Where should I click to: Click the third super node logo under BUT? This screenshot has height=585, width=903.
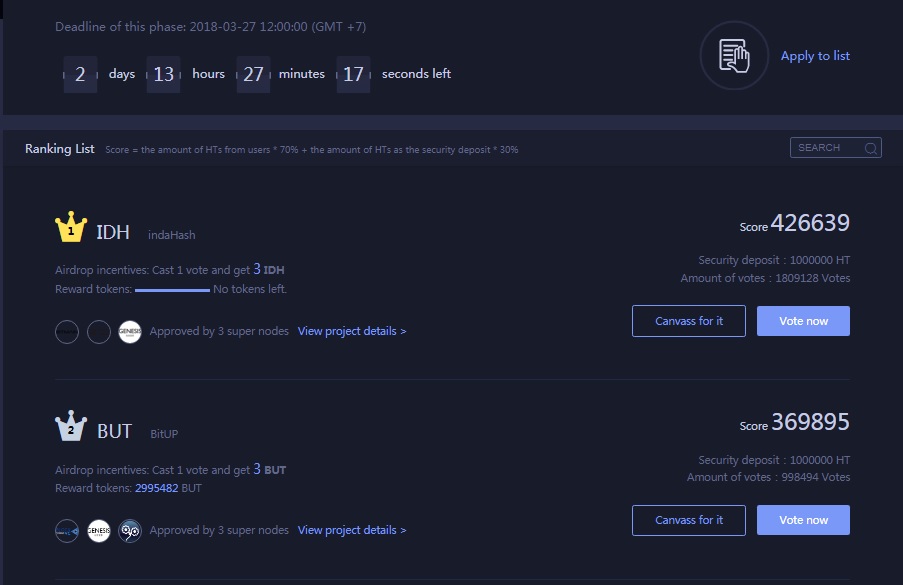tap(130, 531)
